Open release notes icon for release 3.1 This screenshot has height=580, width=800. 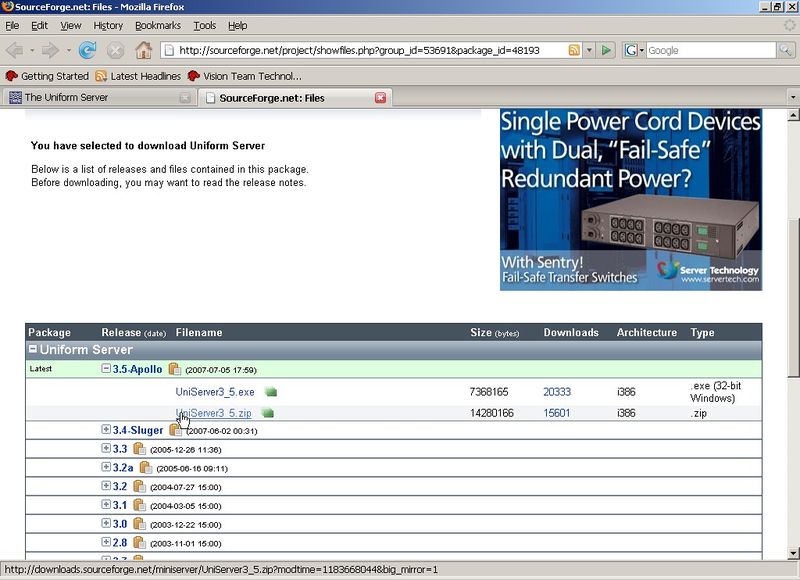(139, 505)
